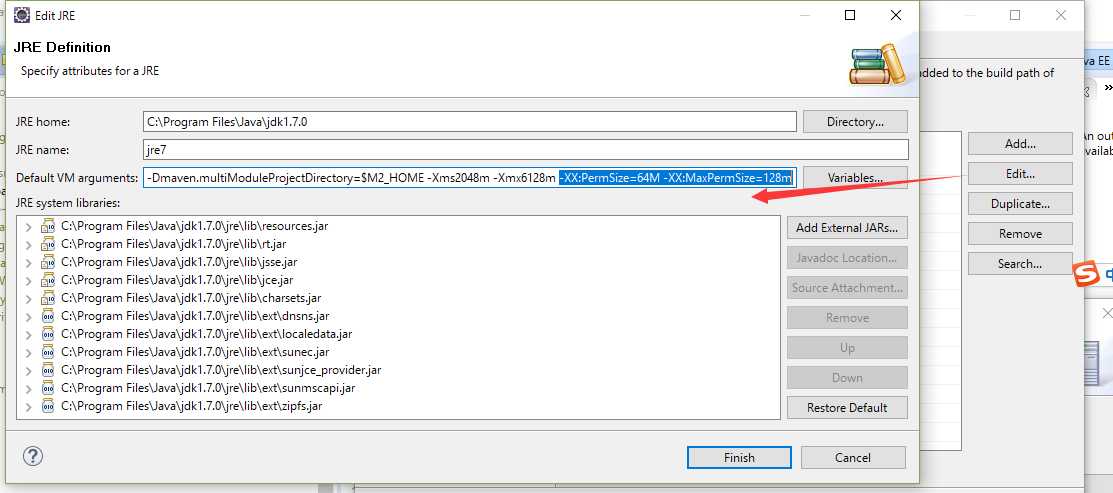This screenshot has height=493, width=1113.
Task: Click the jar icon beside dnsns.jar
Action: 48,316
